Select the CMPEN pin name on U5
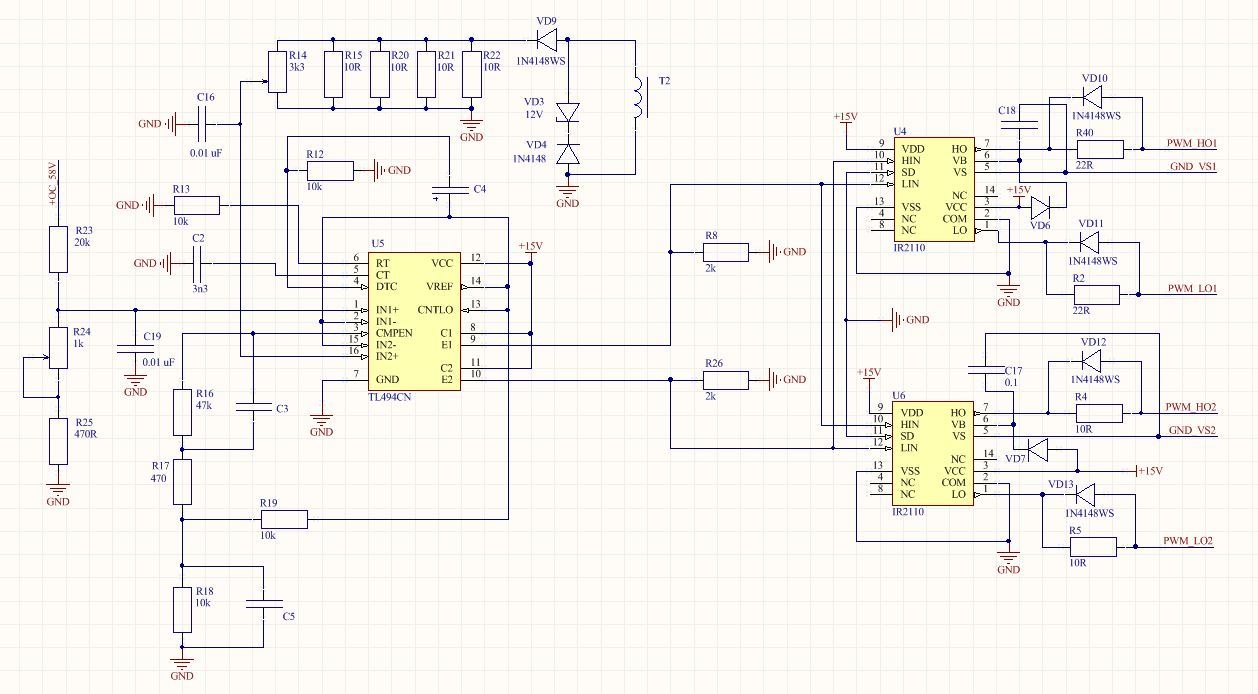Screen dimensions: 1258x694 (395, 332)
